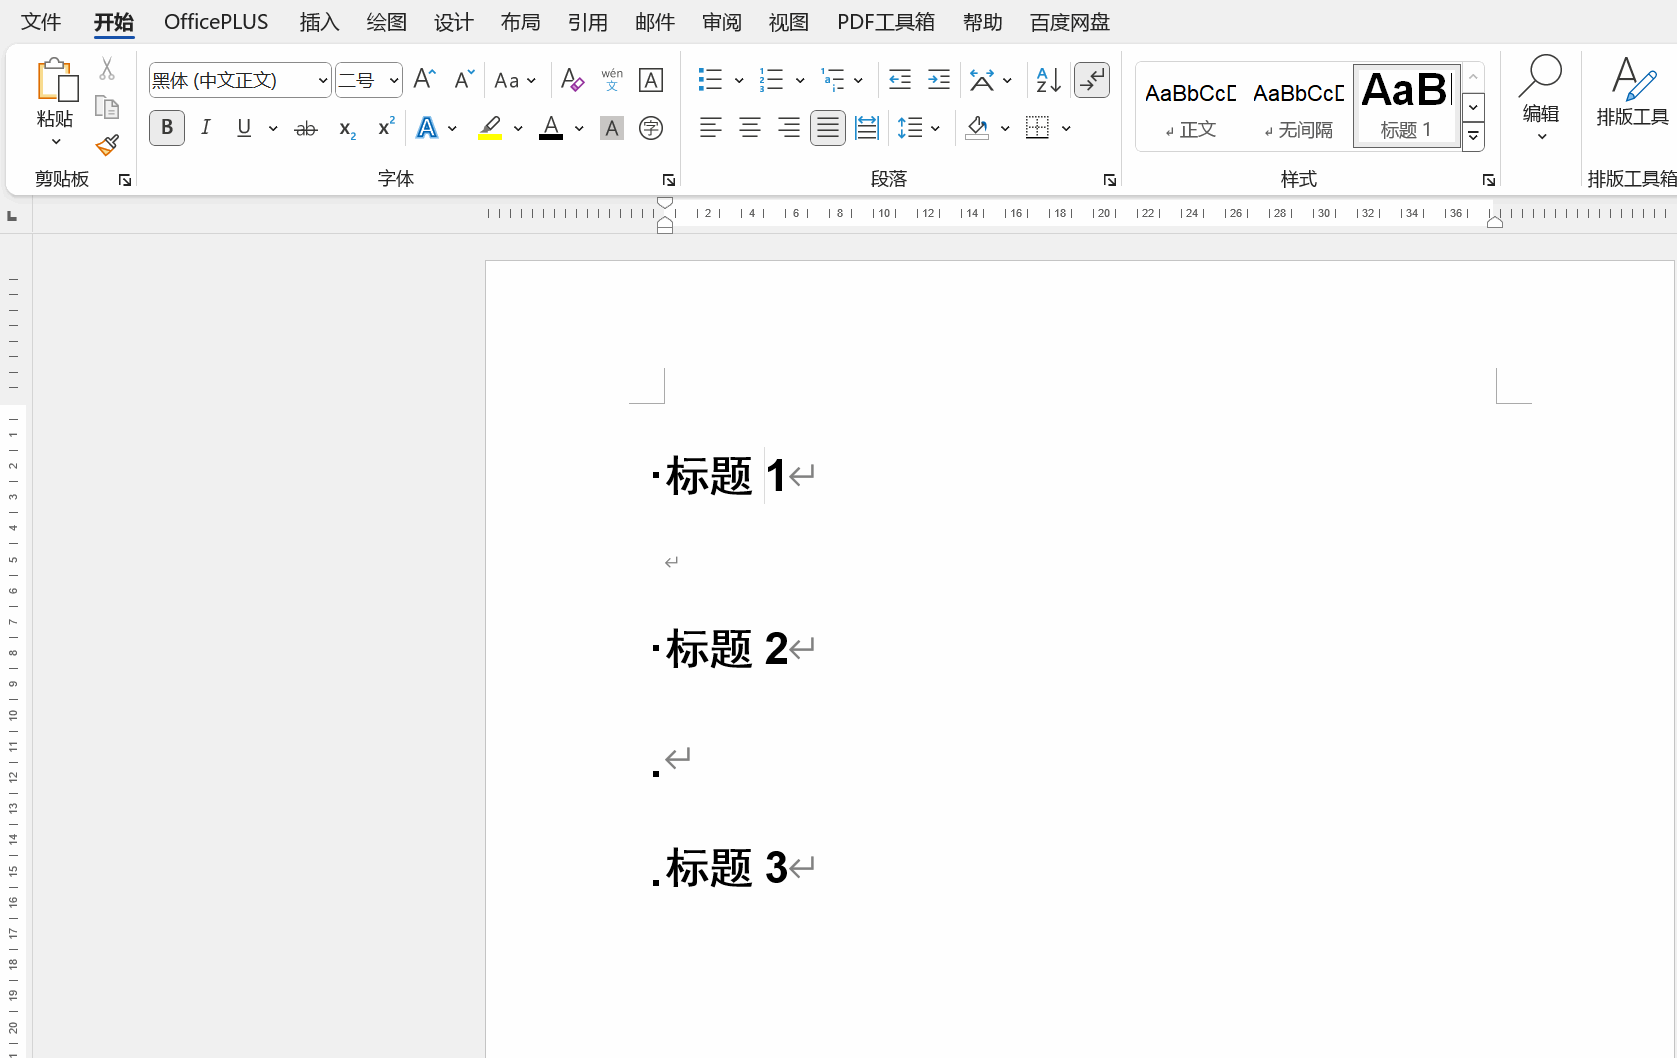Image resolution: width=1677 pixels, height=1058 pixels.
Task: Toggle Bold formatting off
Action: (x=167, y=128)
